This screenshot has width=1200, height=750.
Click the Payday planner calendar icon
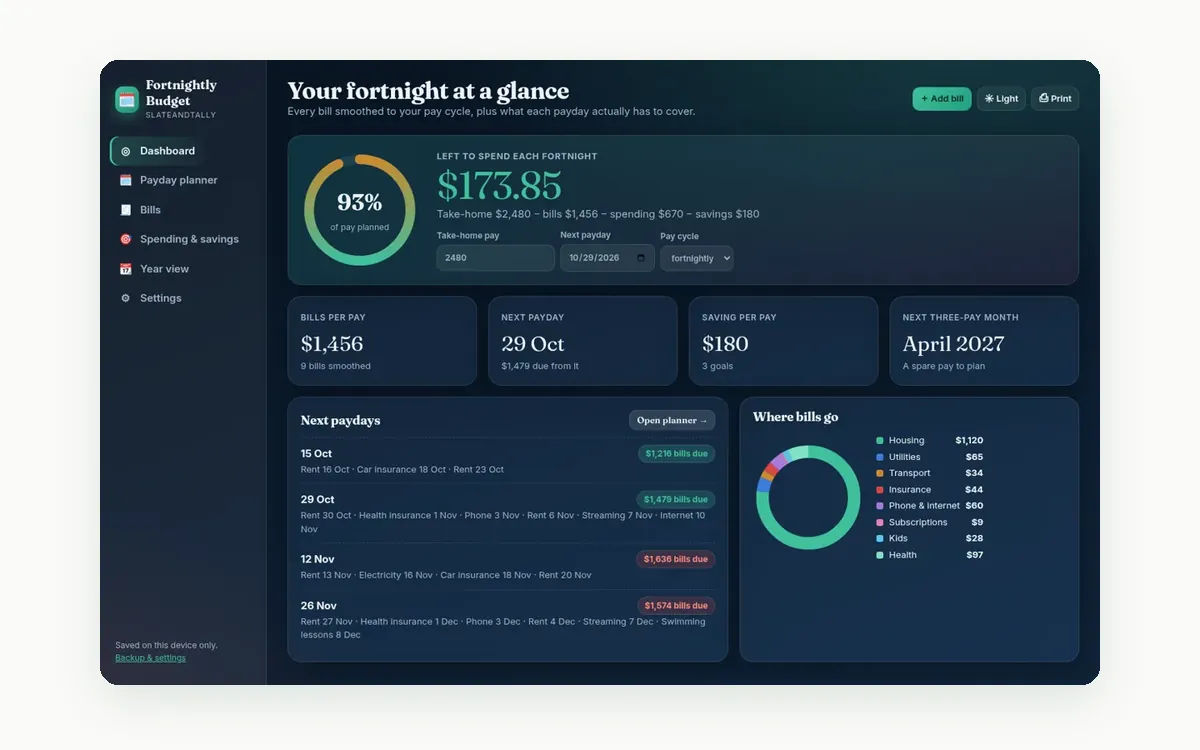tap(126, 180)
